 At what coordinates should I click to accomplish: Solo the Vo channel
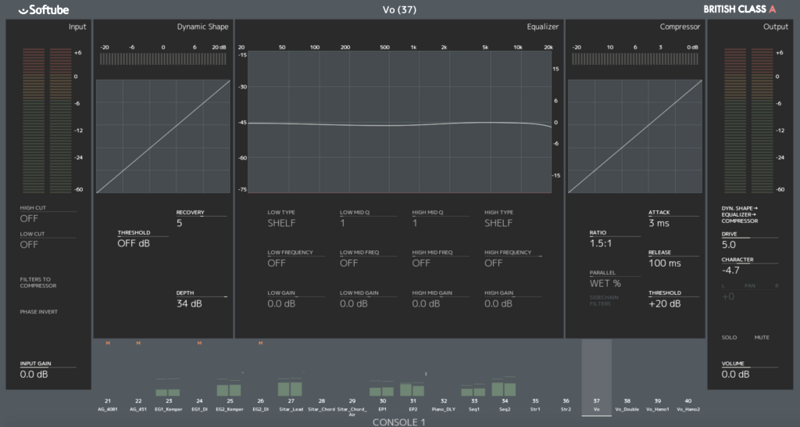(729, 338)
